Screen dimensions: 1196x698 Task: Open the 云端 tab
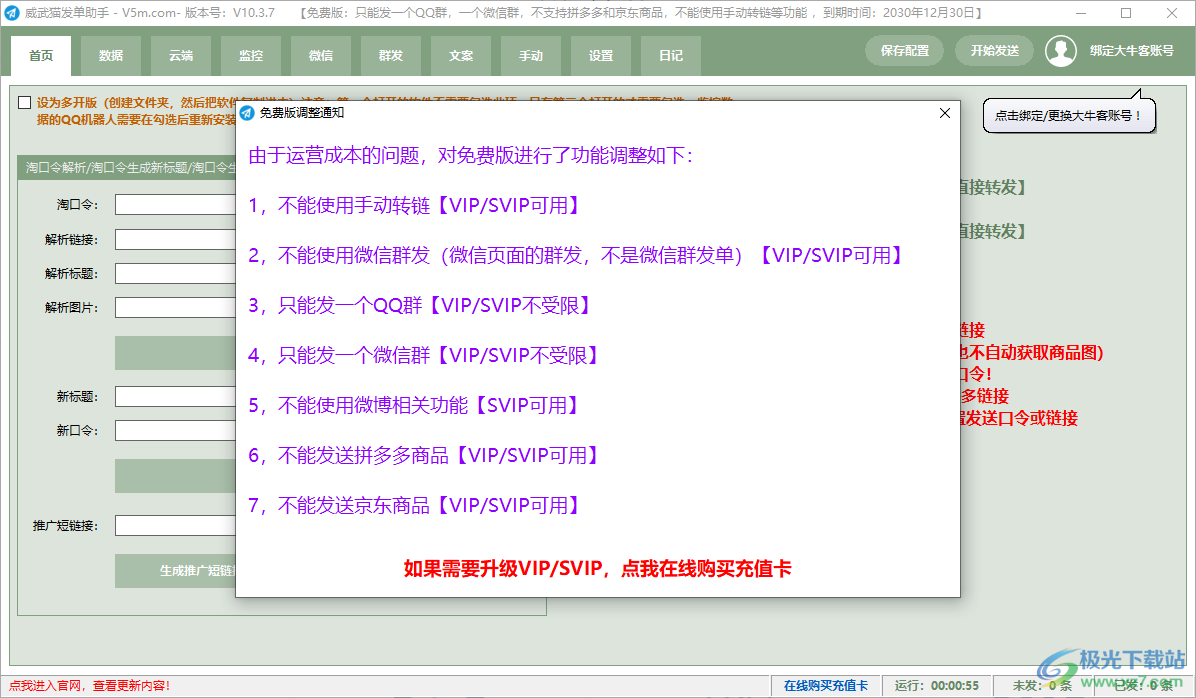(x=181, y=56)
